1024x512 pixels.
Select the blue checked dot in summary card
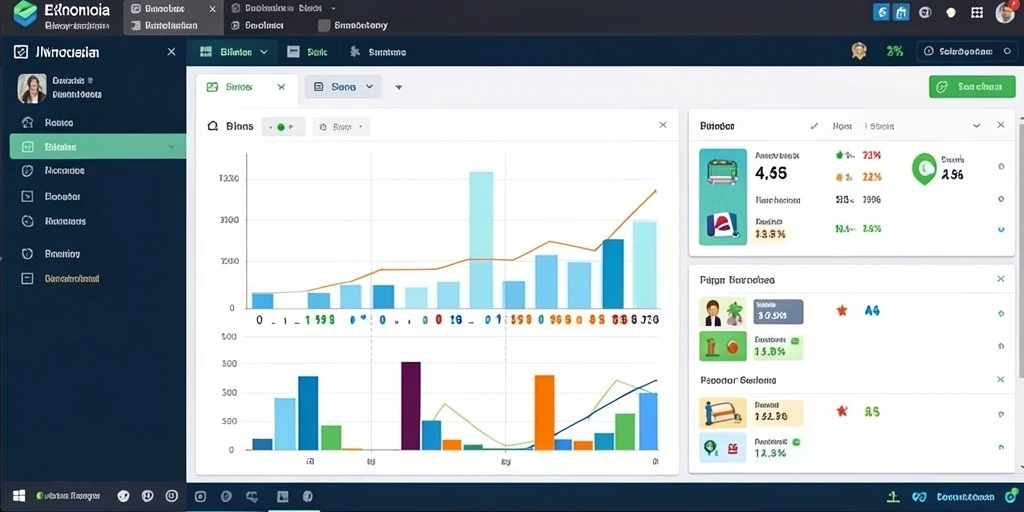click(1001, 229)
